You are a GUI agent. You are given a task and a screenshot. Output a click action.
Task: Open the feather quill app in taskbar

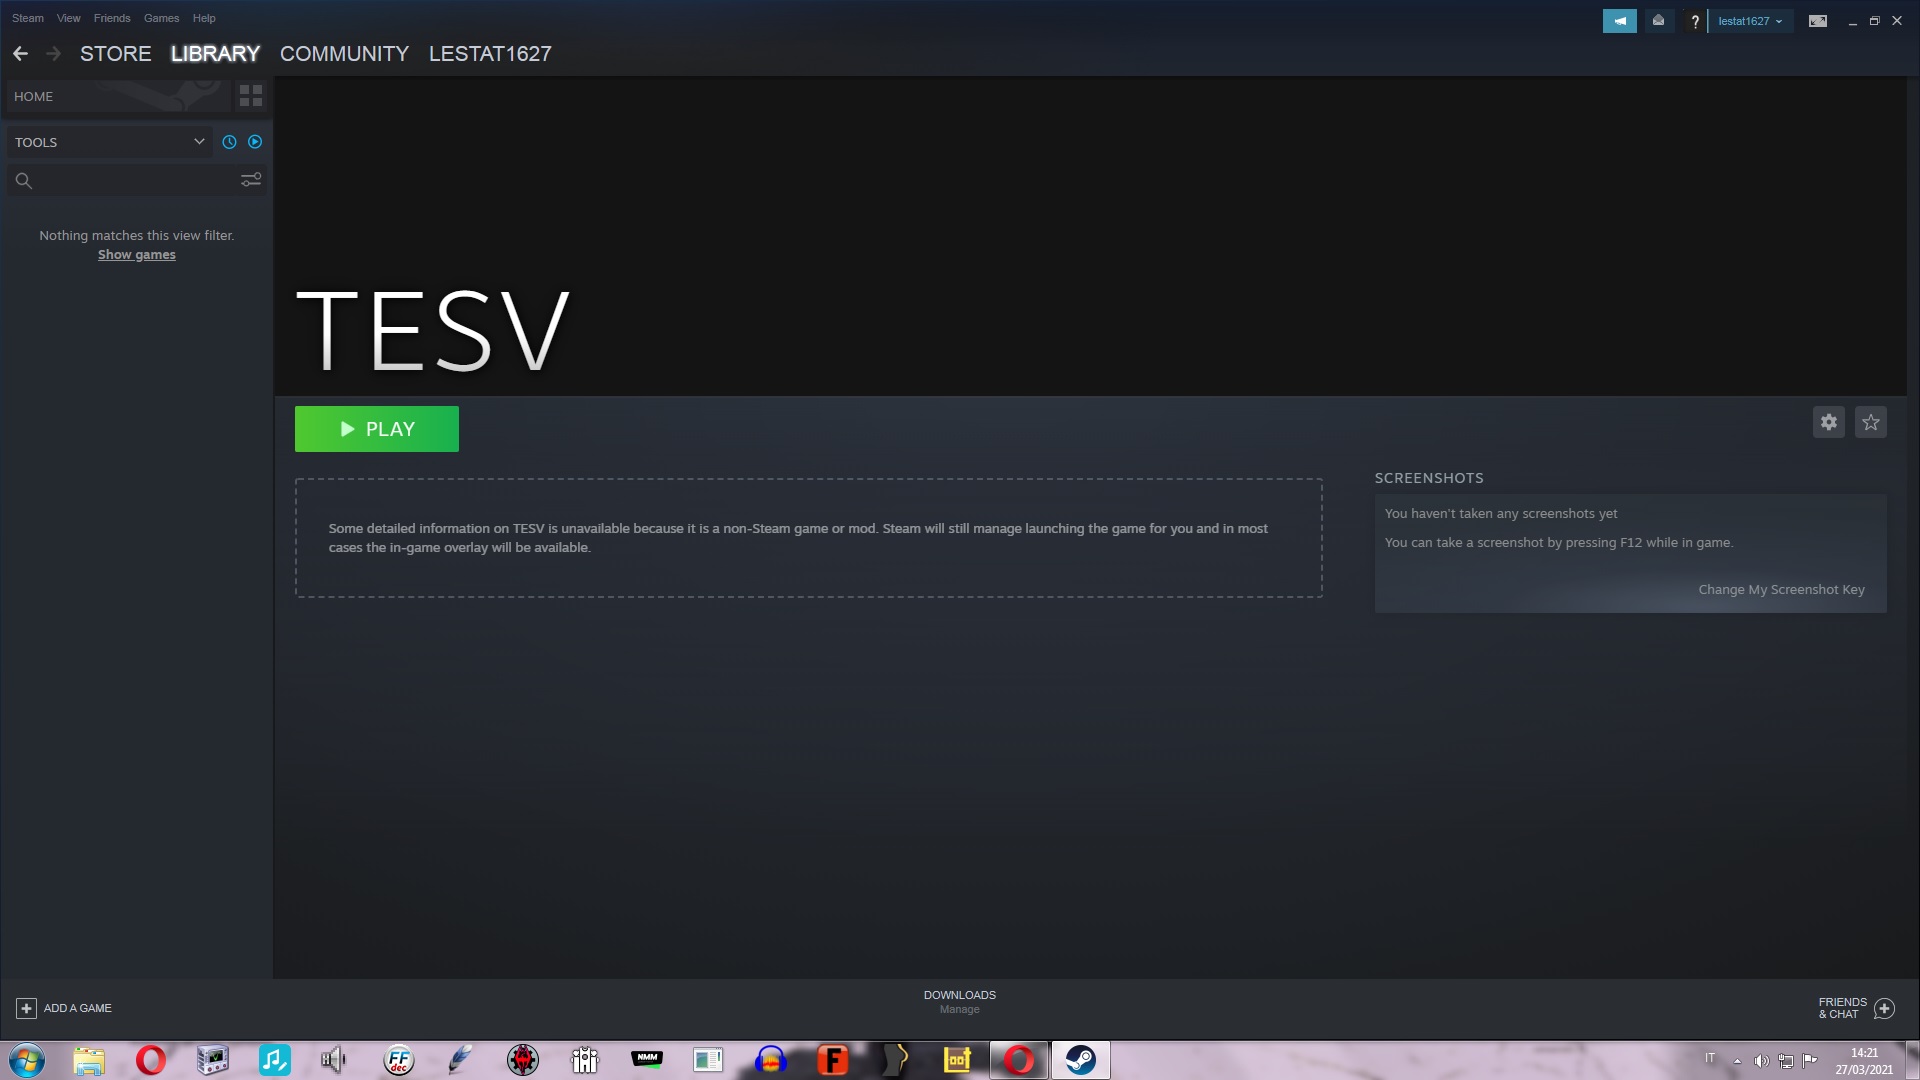pos(460,1060)
